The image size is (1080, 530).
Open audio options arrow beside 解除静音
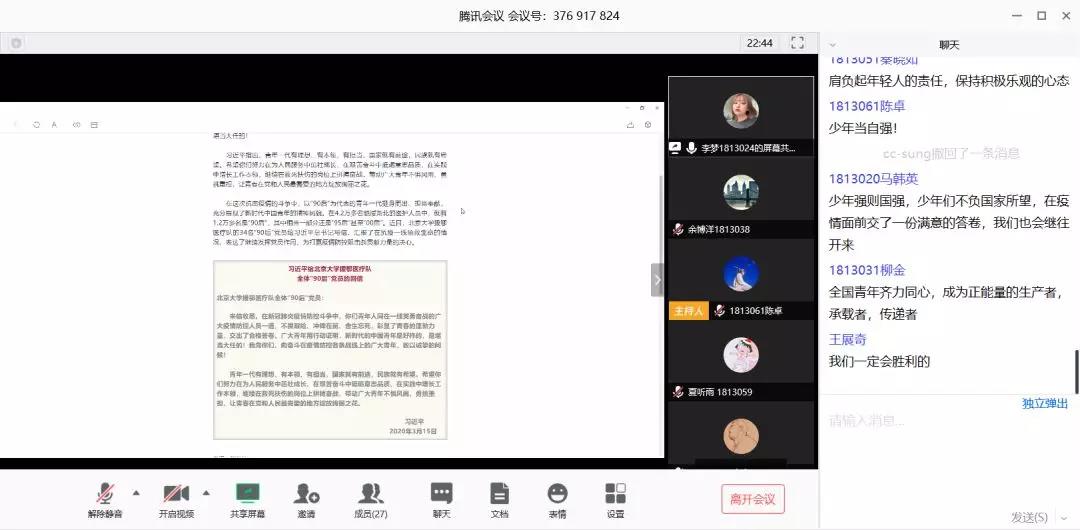(136, 492)
